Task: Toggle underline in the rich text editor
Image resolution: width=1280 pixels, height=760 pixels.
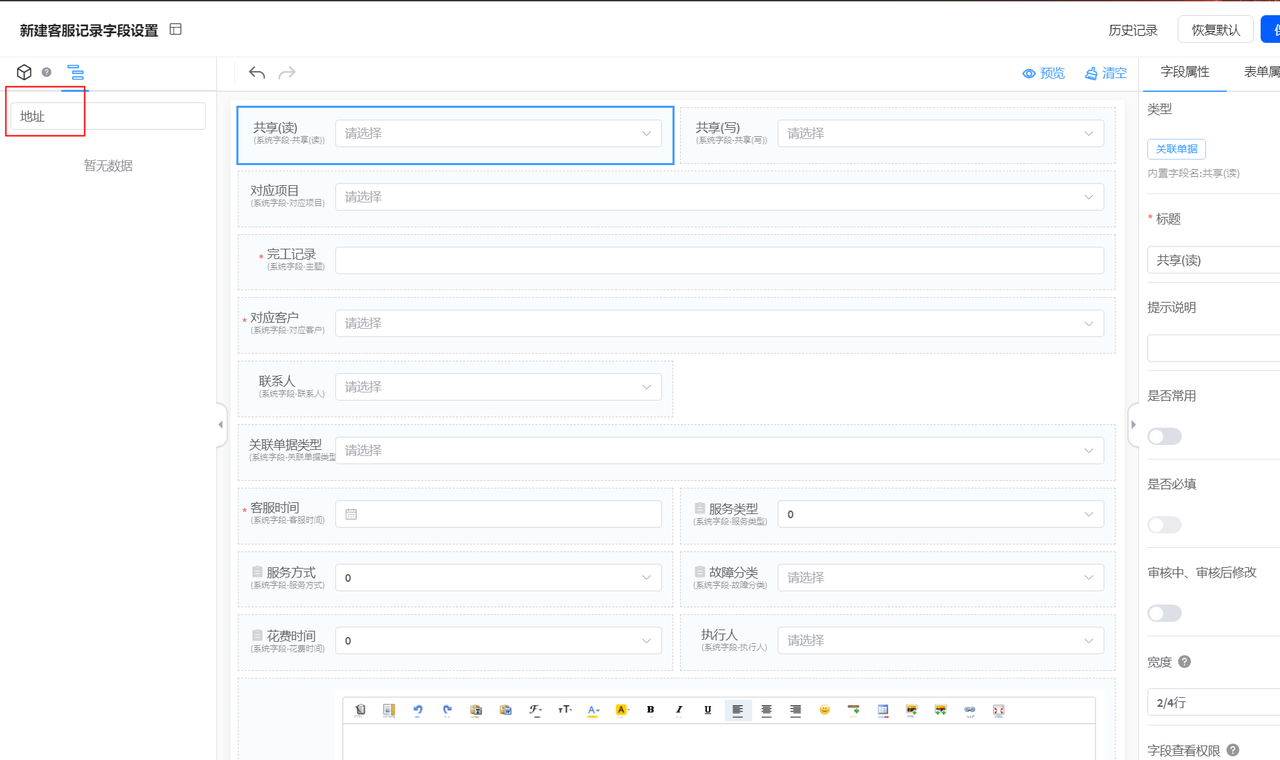Action: [x=708, y=710]
